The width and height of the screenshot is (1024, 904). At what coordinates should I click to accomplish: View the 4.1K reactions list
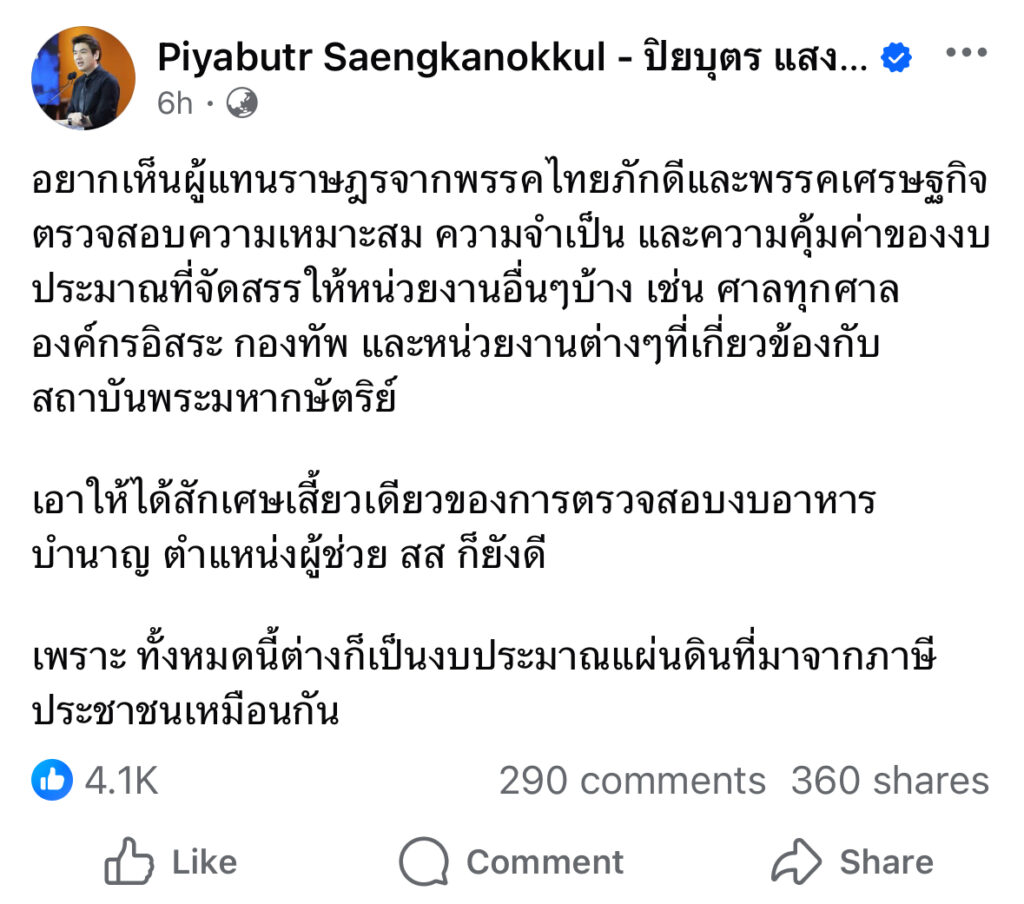coord(121,780)
